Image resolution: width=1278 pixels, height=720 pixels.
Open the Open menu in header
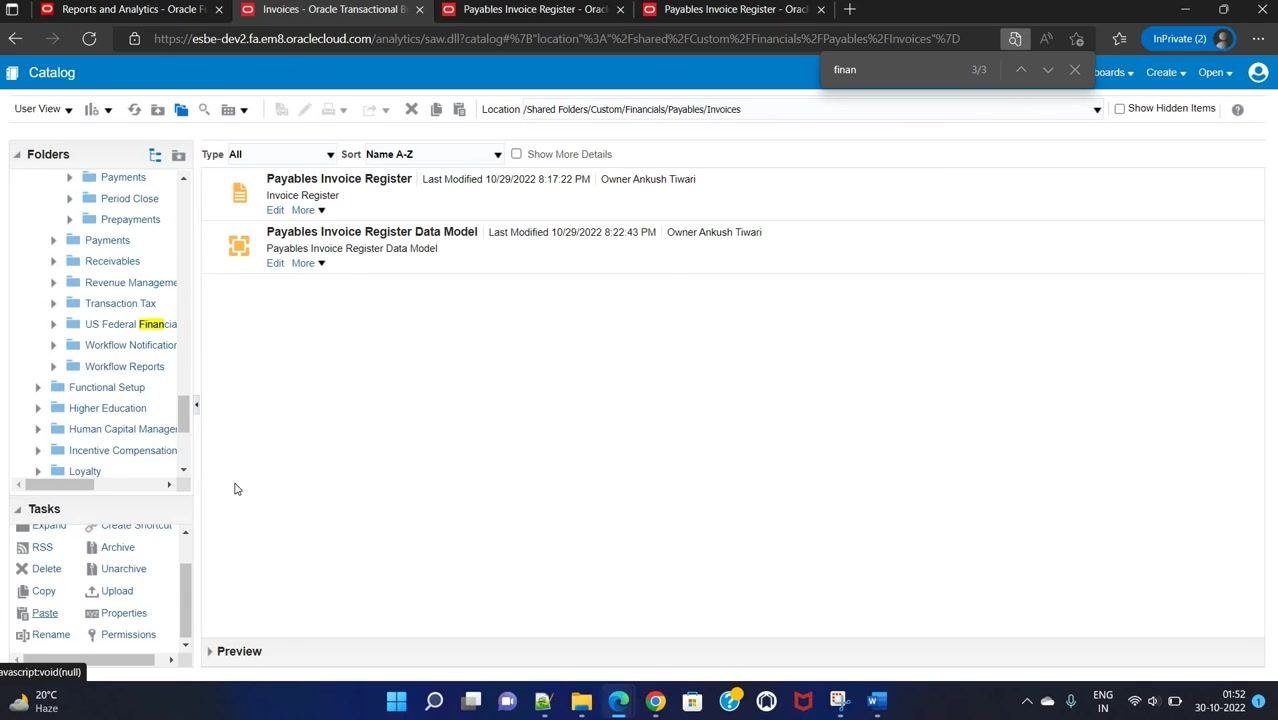[x=1215, y=73]
